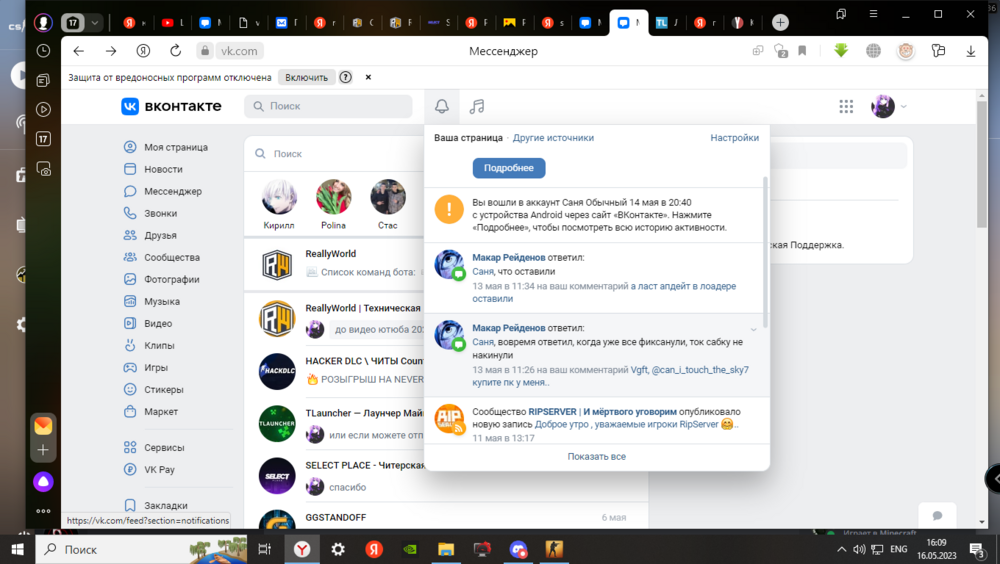Switch to Другие источники tab
The image size is (1000, 564).
pos(553,138)
